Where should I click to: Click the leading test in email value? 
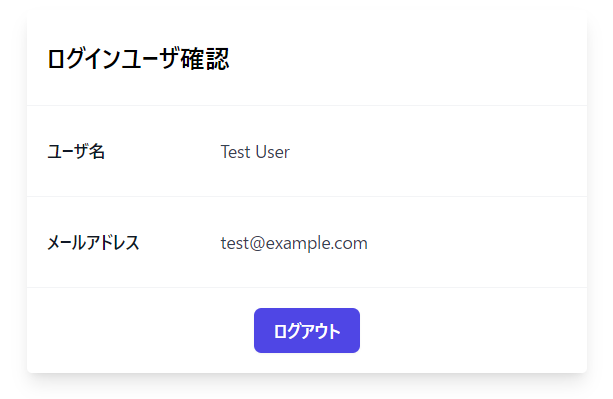point(235,243)
